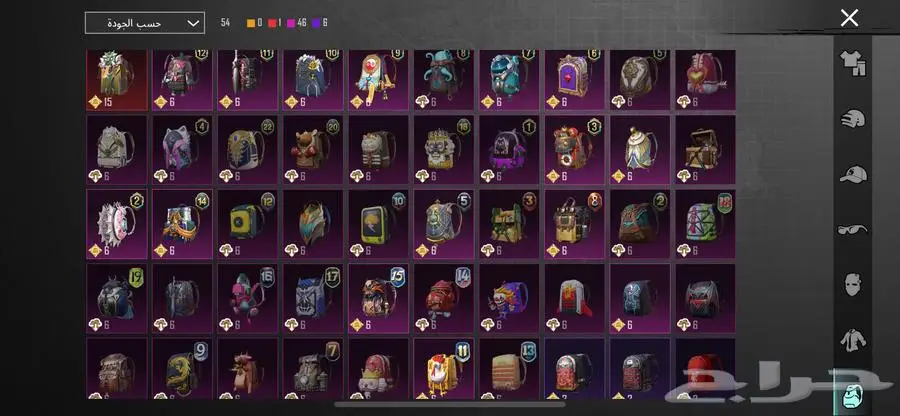Filter by the blue rarity swatch
The height and width of the screenshot is (416, 900).
point(316,23)
